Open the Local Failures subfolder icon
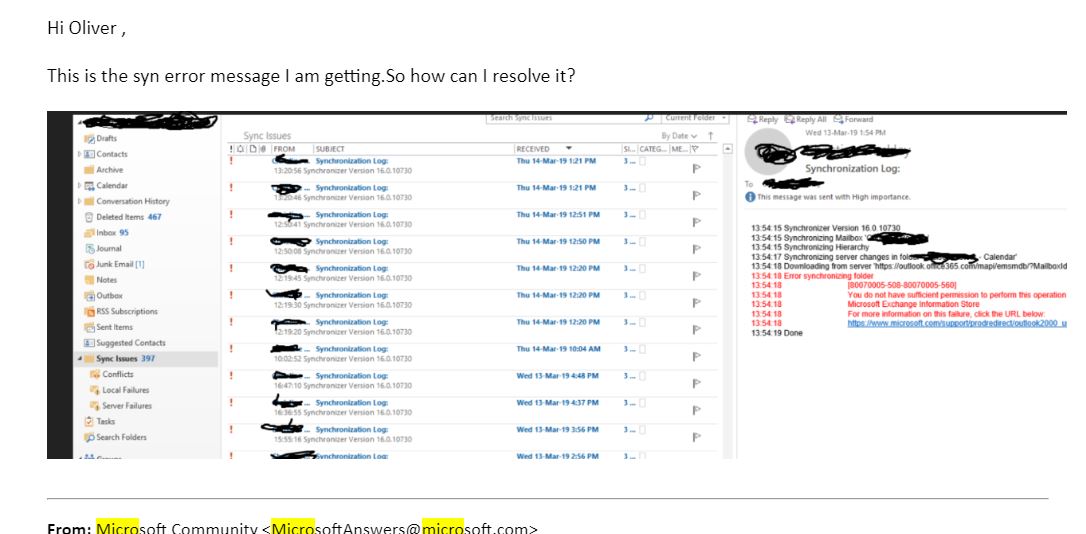The width and height of the screenshot is (1086, 534). click(95, 390)
